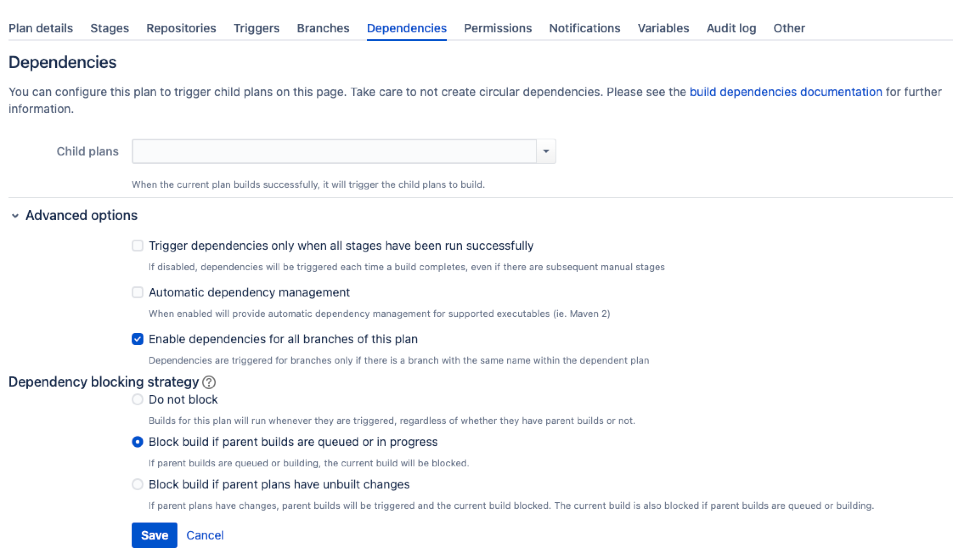Cancel the dependency changes
Viewport: 953px width, 559px height.
point(205,536)
